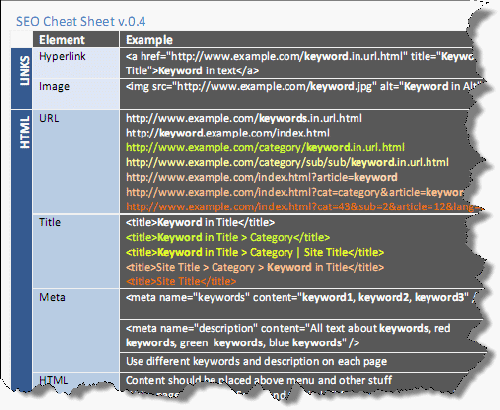Click the img src keyword.jpg example
Image resolution: width=500 pixels, height=410 pixels.
[303, 87]
